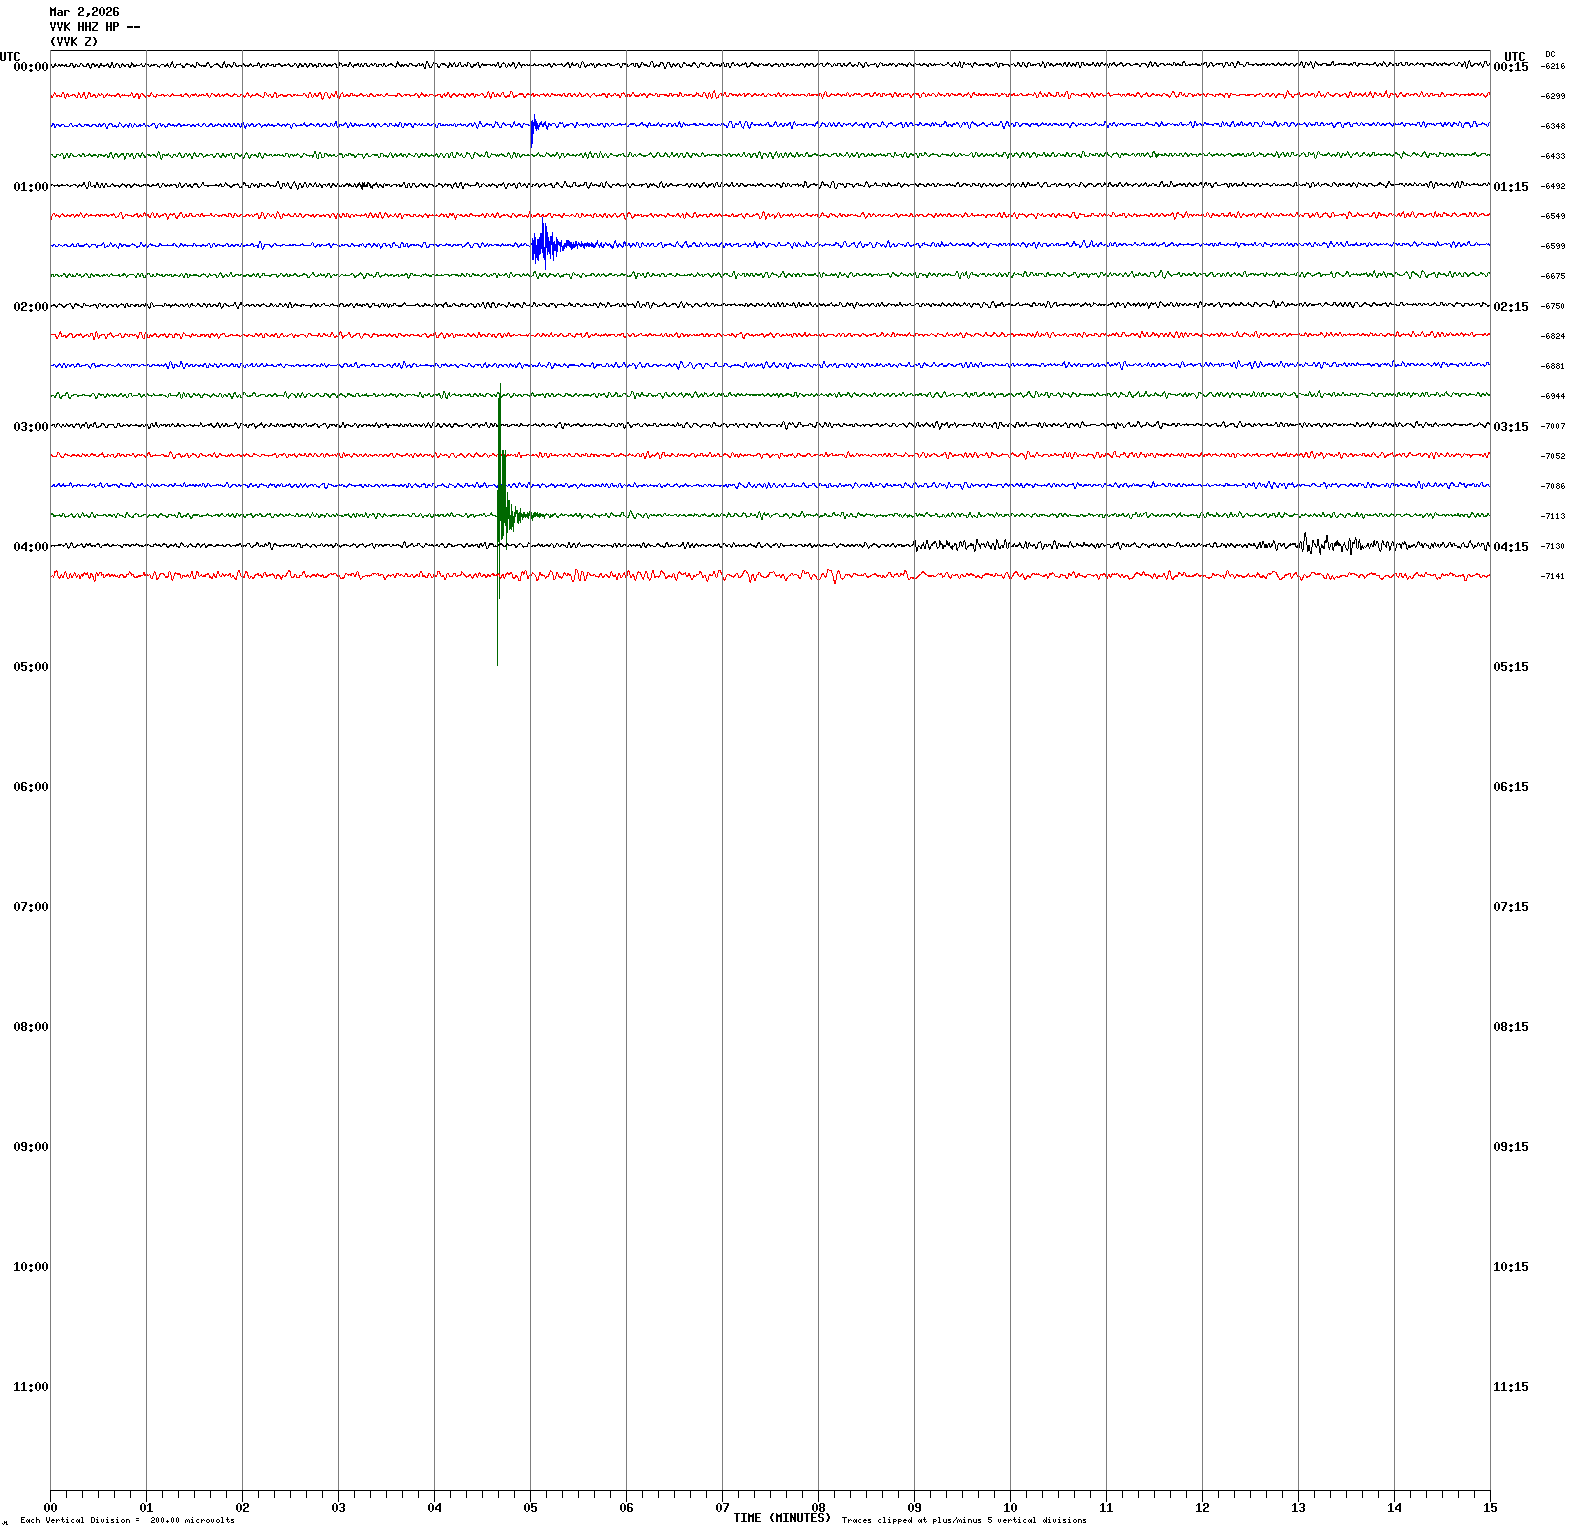Select the 11:00 hour label on left axis
Viewport: 1570px width, 1534px height.
tap(30, 1387)
